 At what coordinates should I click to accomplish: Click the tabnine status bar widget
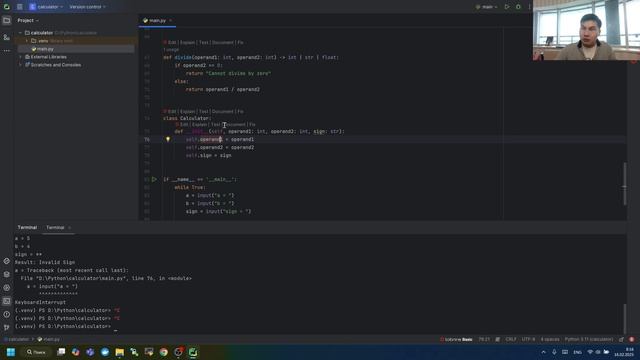456,339
